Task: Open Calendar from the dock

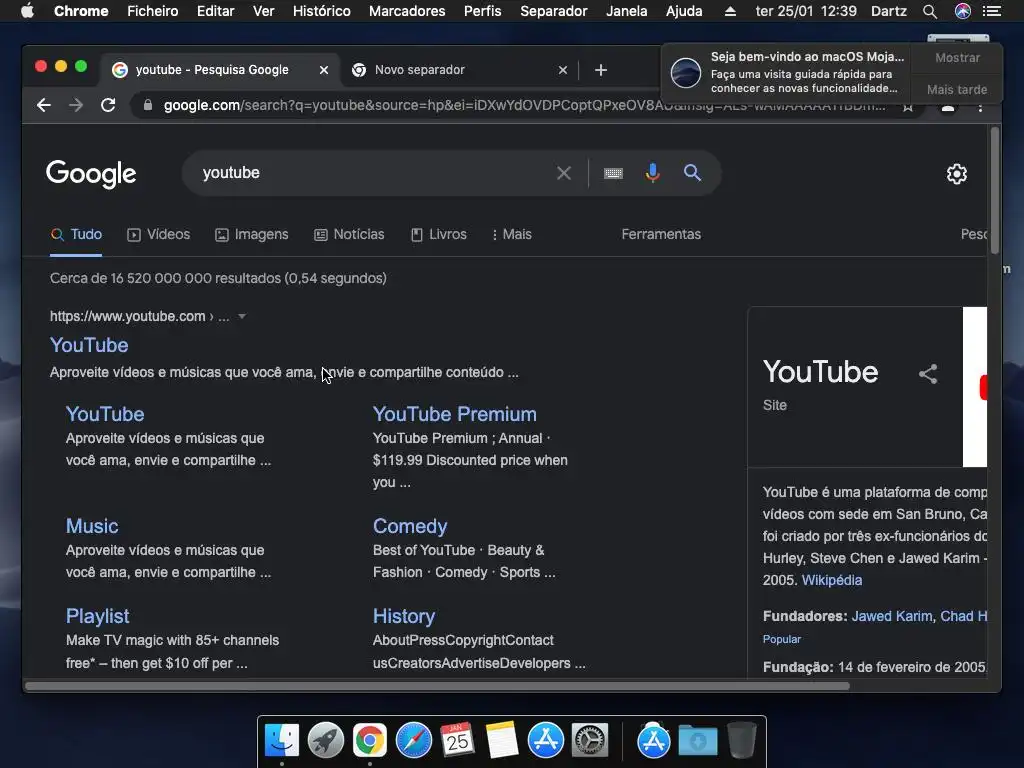Action: [457, 741]
